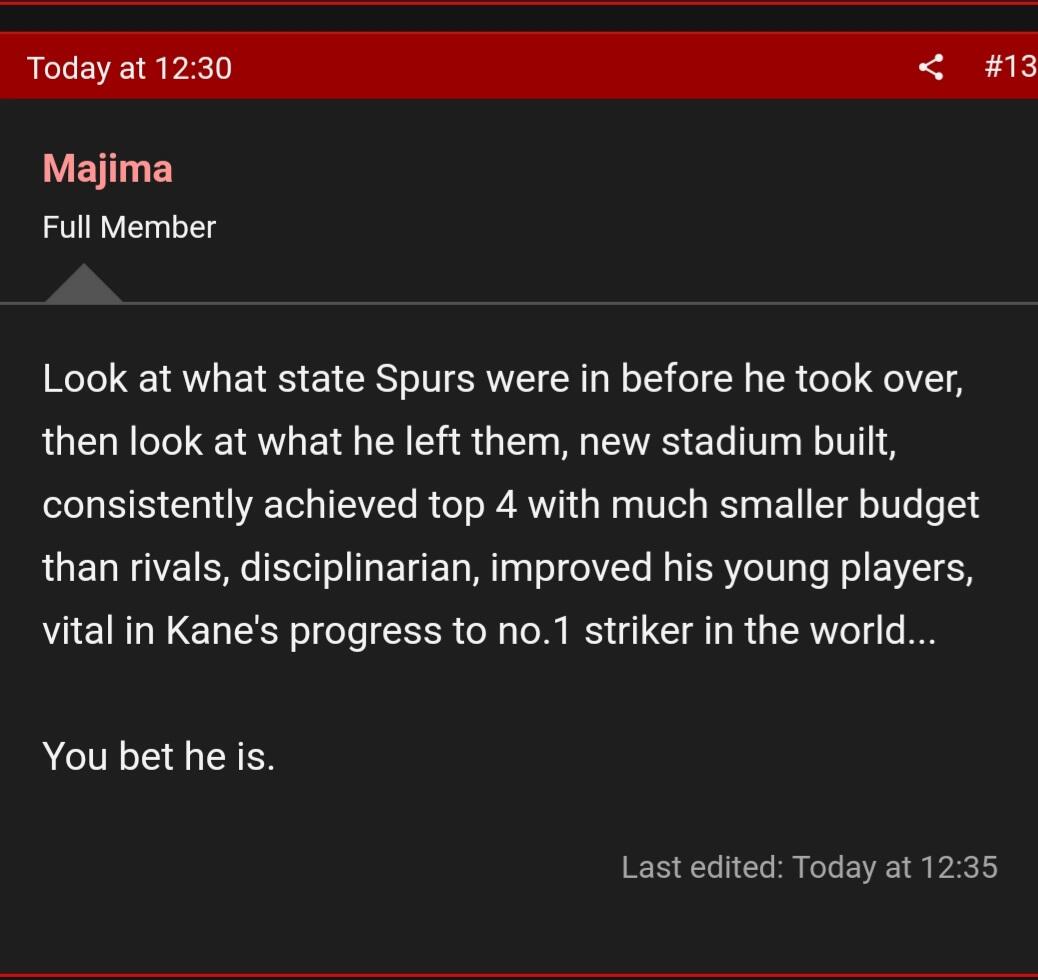Click the line about Kane's progress

point(488,631)
